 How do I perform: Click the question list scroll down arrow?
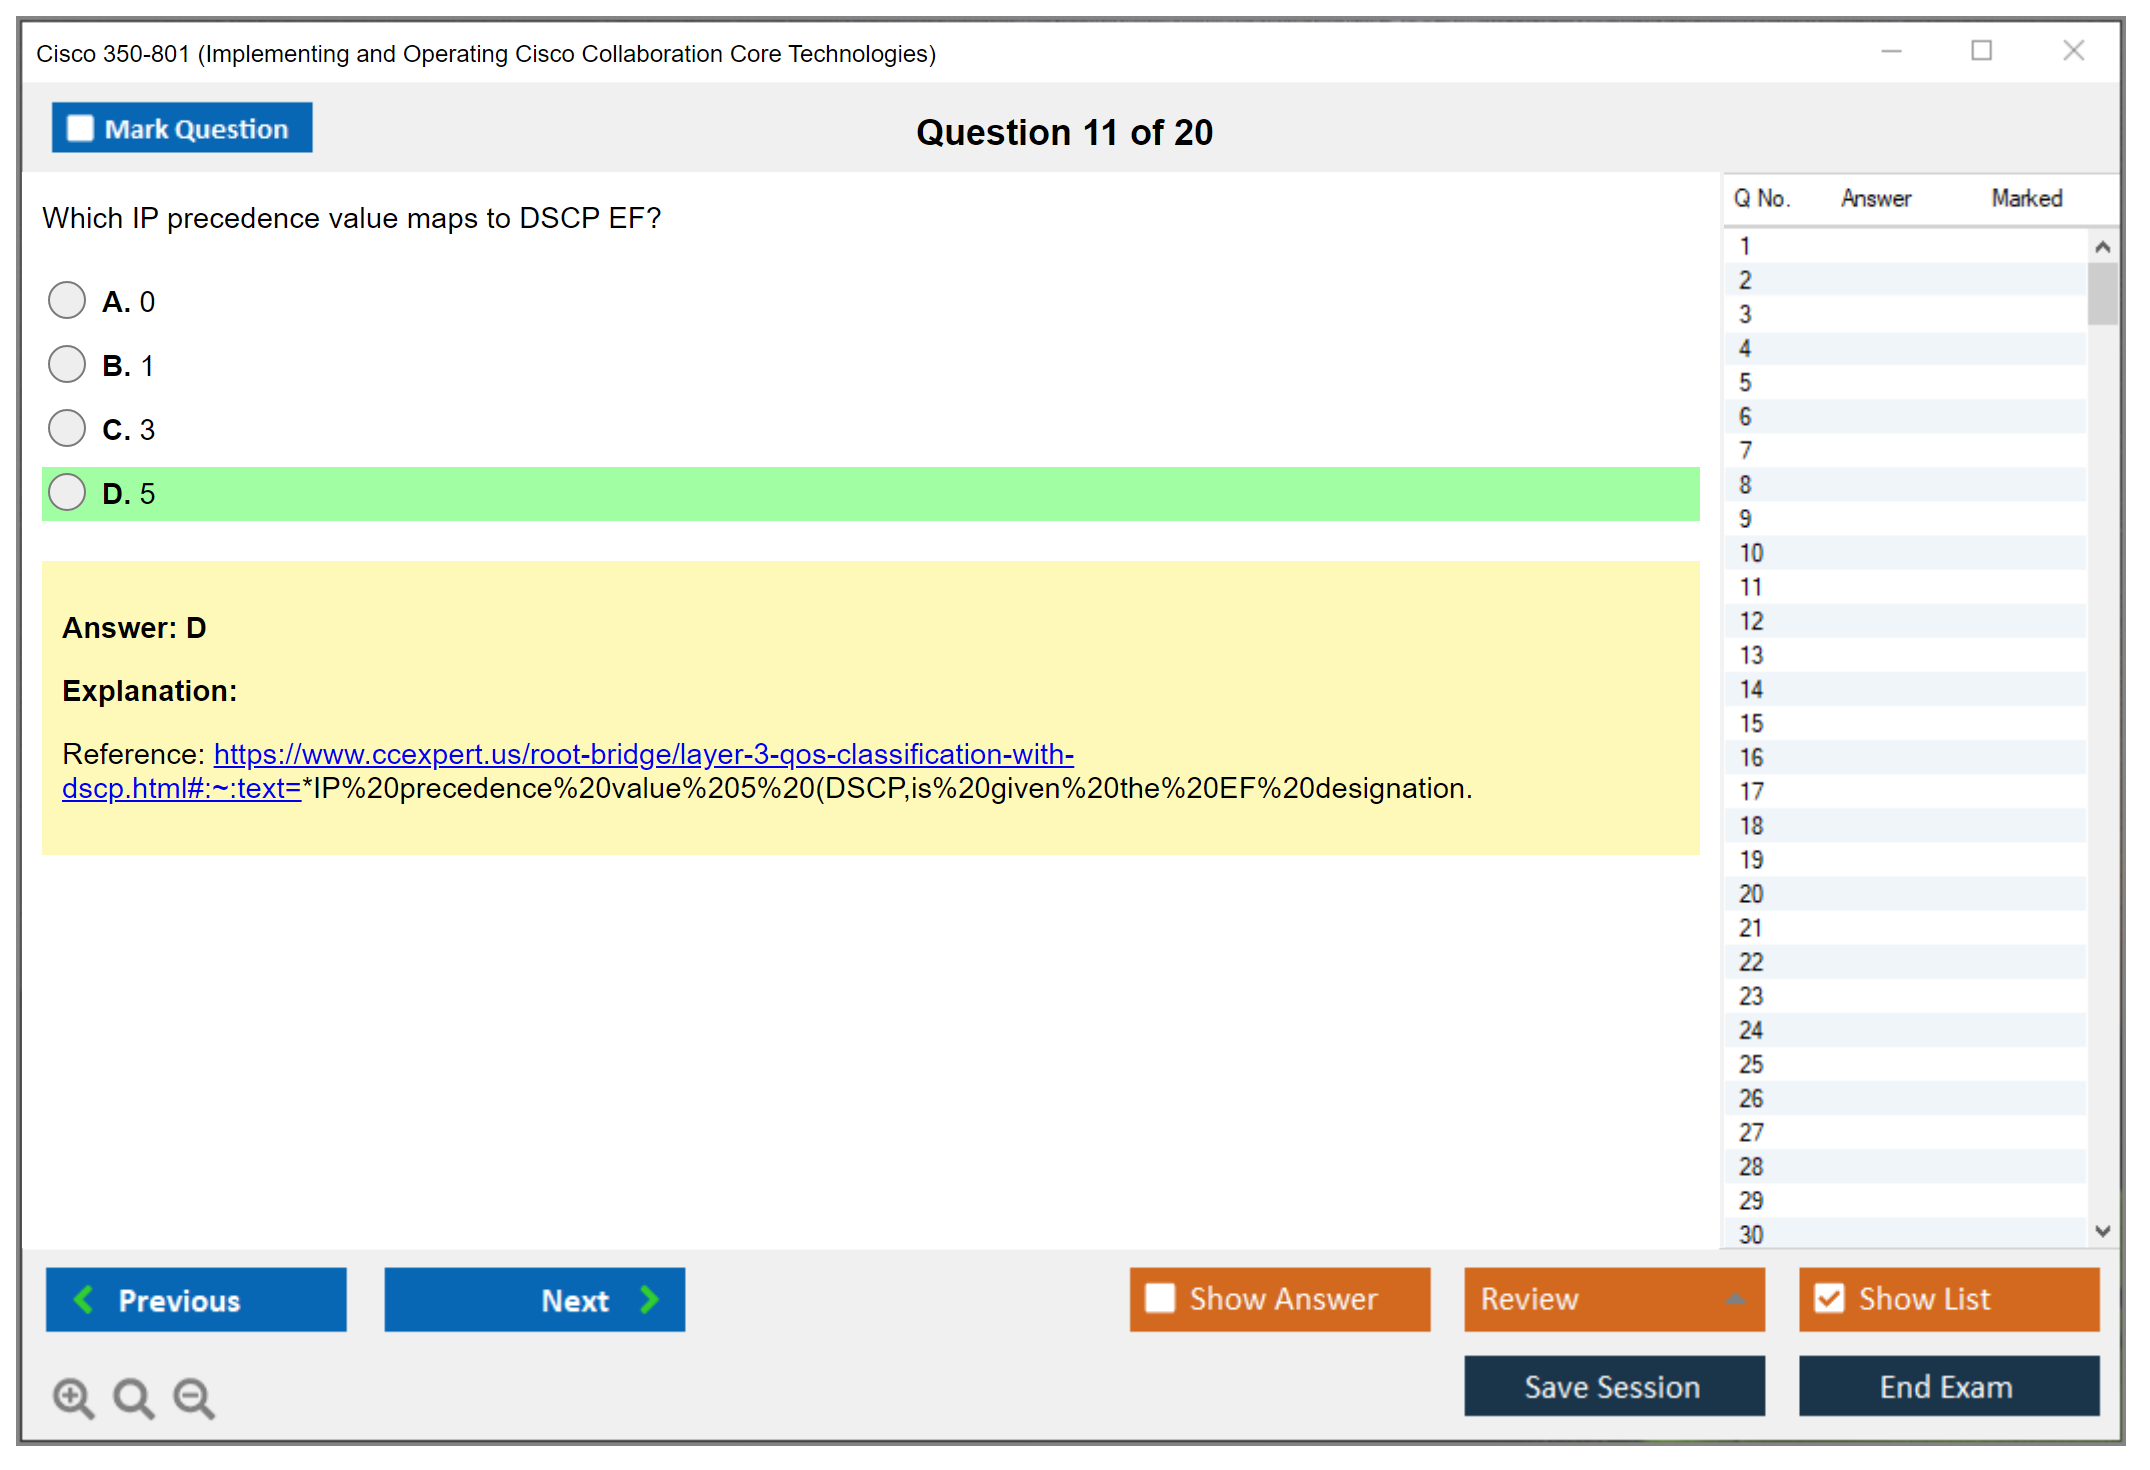pyautogui.click(x=2102, y=1231)
